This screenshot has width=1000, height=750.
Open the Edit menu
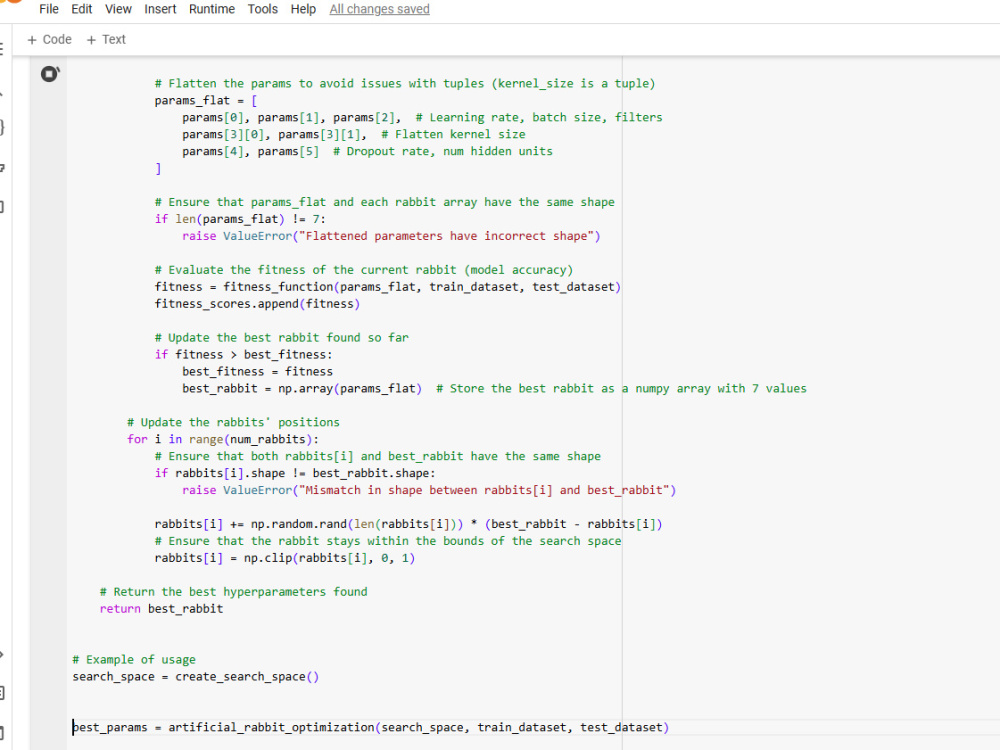pyautogui.click(x=82, y=9)
